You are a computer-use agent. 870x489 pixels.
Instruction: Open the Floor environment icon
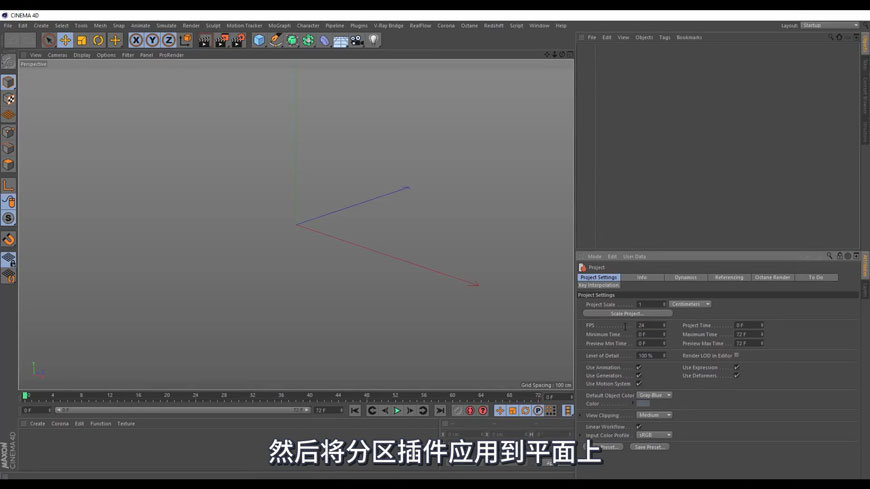pyautogui.click(x=341, y=40)
